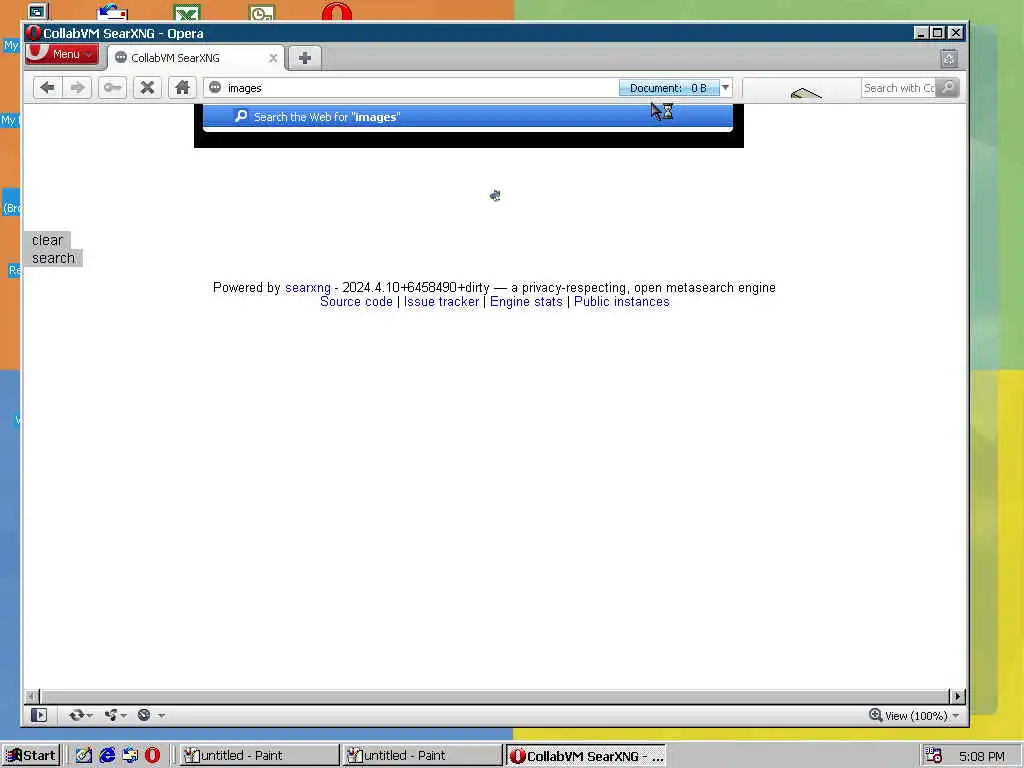Switch to second untitled - Paint taskbar button
1024x768 pixels.
tap(422, 756)
